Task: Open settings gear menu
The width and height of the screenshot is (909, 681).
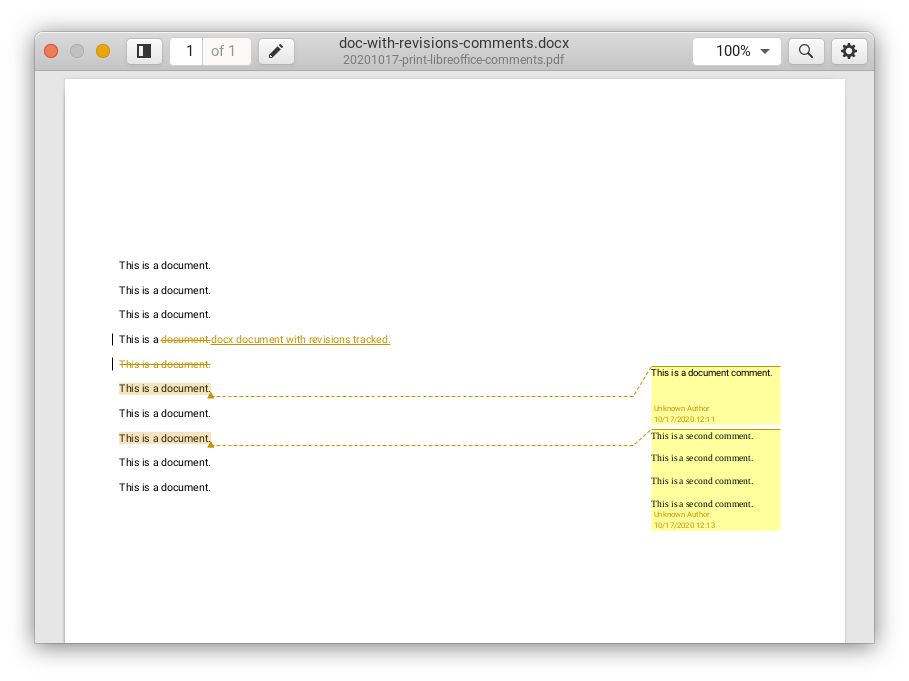Action: [849, 51]
